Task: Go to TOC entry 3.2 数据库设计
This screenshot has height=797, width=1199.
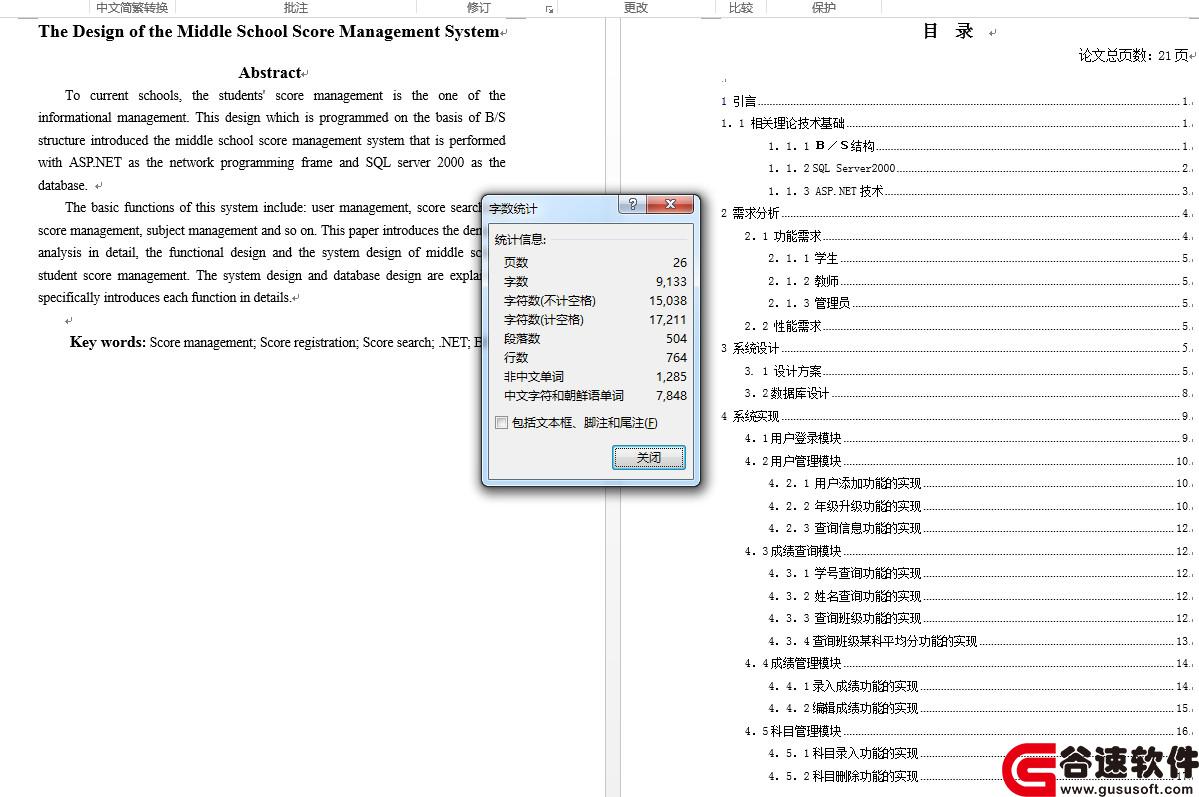Action: point(968,393)
